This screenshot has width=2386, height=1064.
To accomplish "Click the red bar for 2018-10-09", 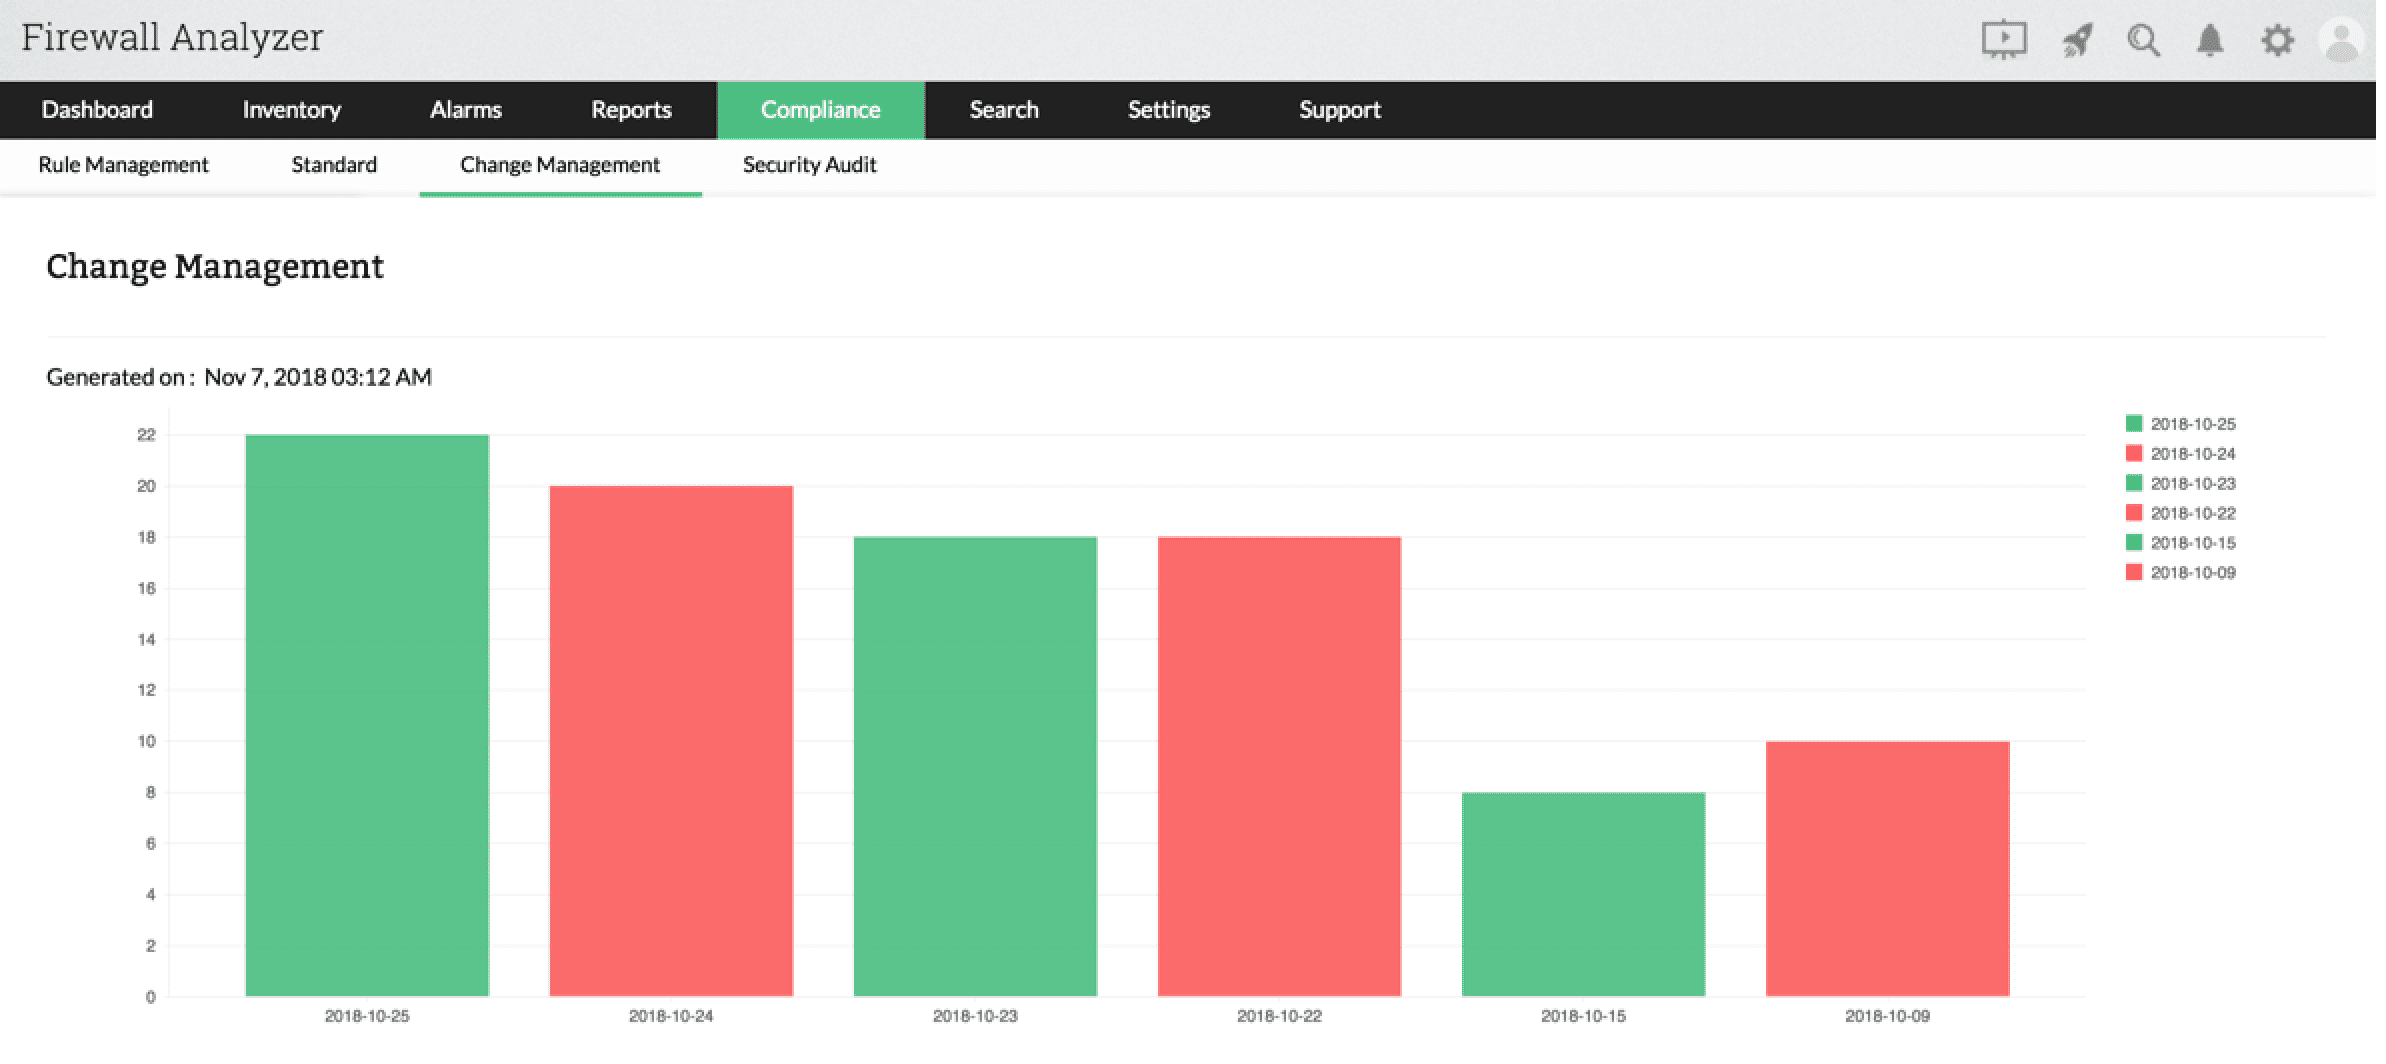I will tap(1887, 868).
